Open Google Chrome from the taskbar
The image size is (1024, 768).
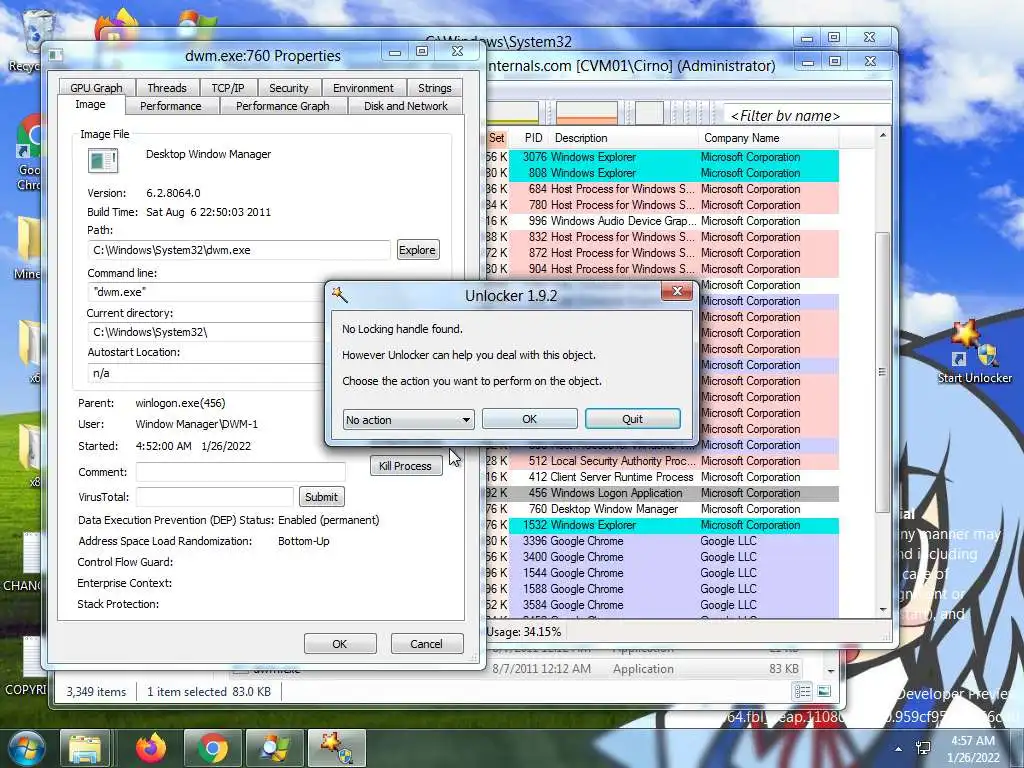click(x=212, y=748)
